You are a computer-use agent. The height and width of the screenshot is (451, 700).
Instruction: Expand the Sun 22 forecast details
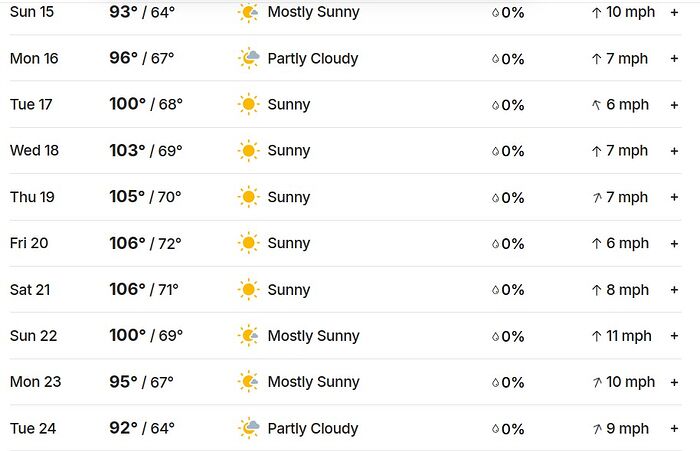coord(674,336)
